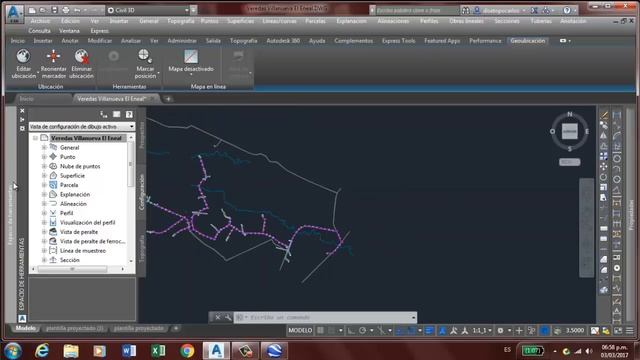Click Marcar posición tool
Viewport: 640px width, 360px height.
click(145, 64)
